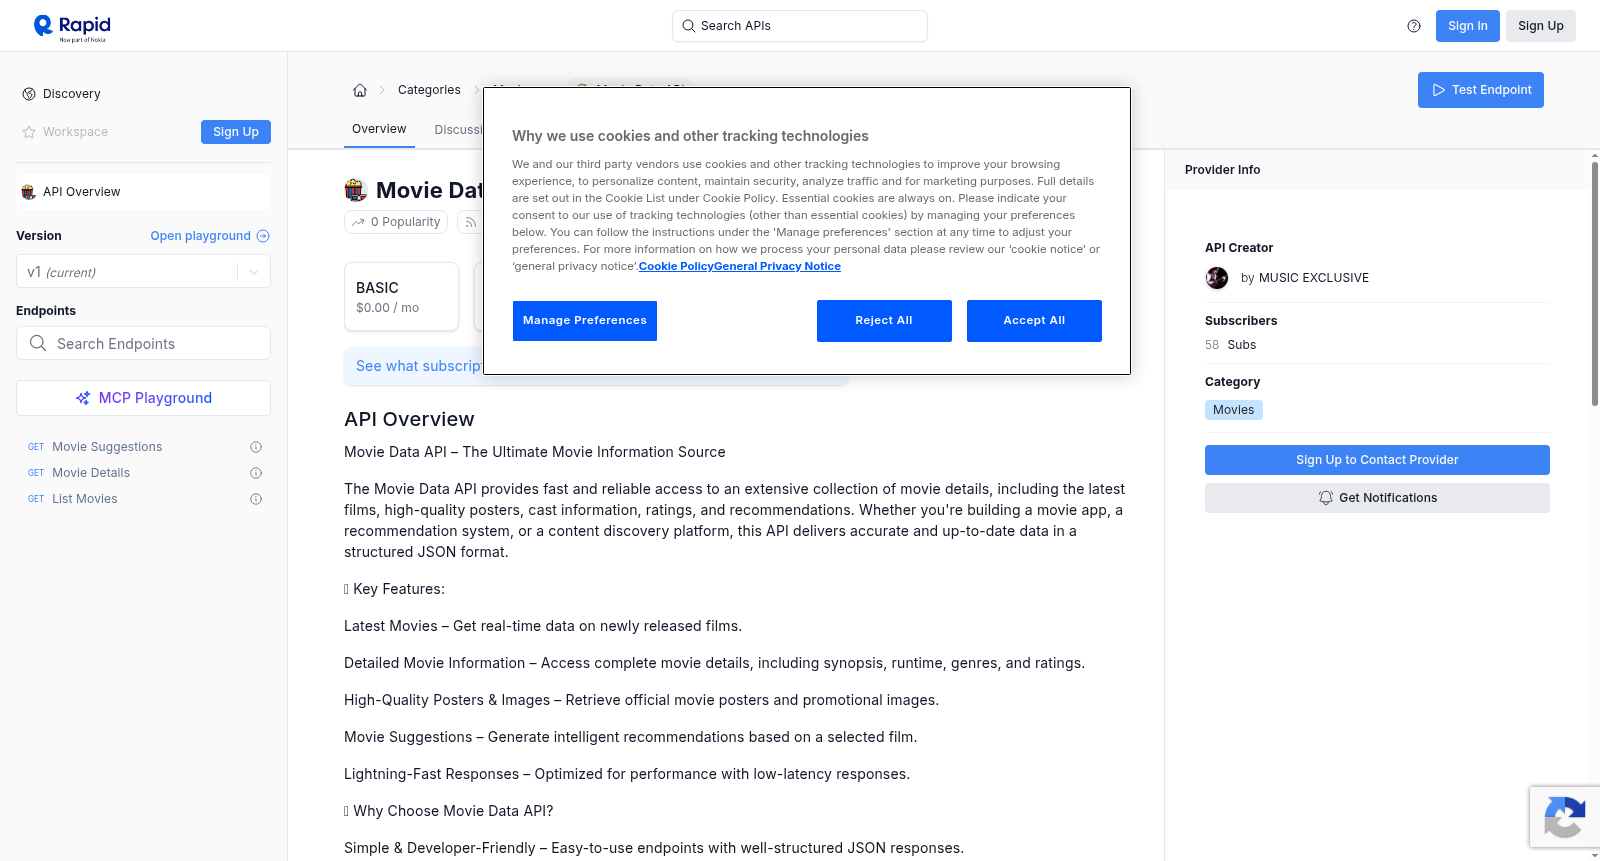This screenshot has height=861, width=1600.
Task: Click the RSS feed icon
Action: coord(470,222)
